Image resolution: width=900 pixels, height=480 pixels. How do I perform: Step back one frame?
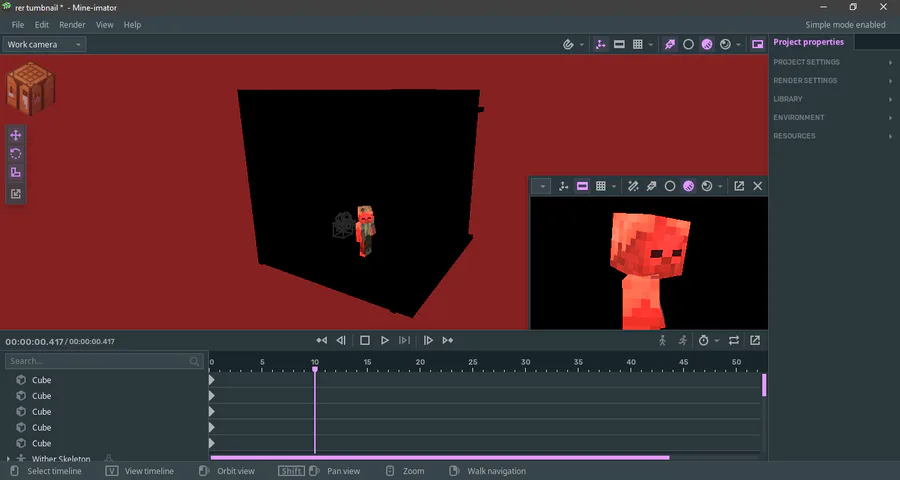(341, 340)
